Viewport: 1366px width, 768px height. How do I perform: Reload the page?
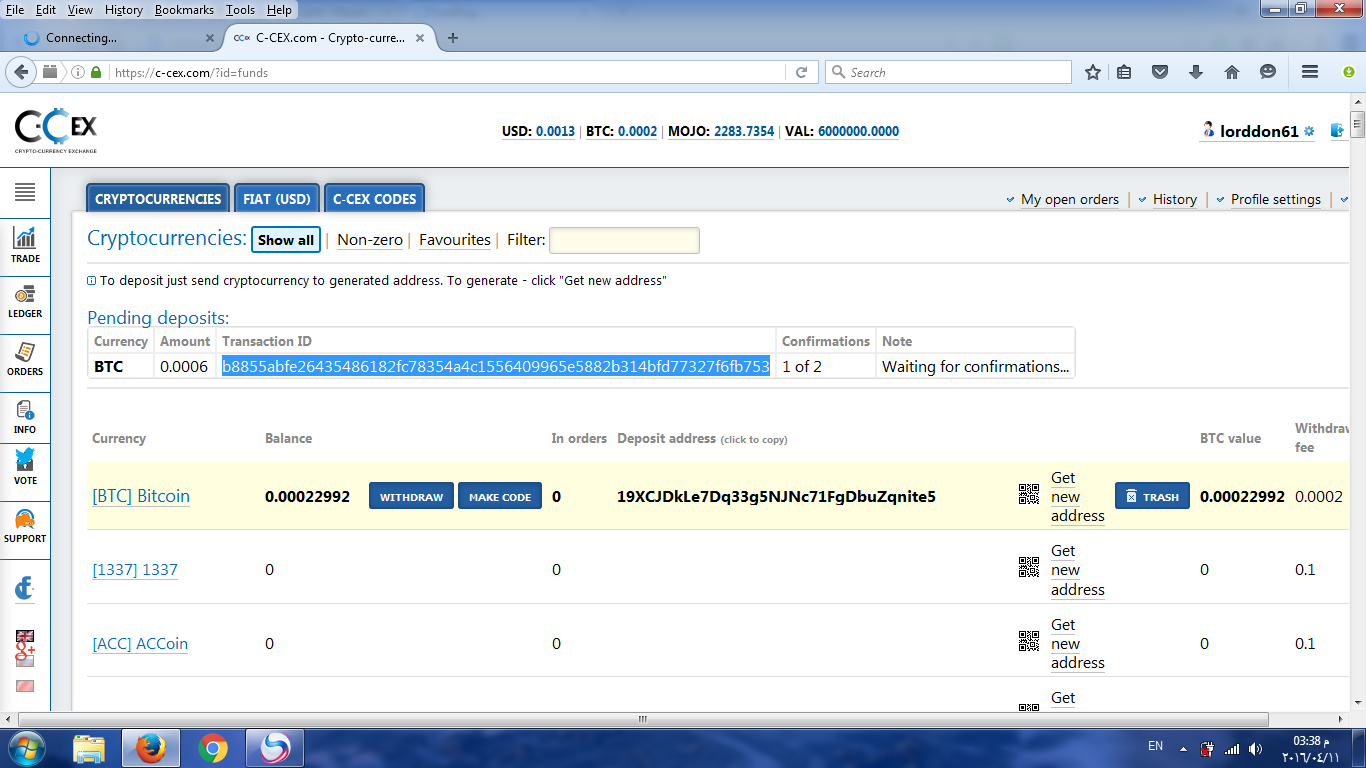click(x=801, y=72)
